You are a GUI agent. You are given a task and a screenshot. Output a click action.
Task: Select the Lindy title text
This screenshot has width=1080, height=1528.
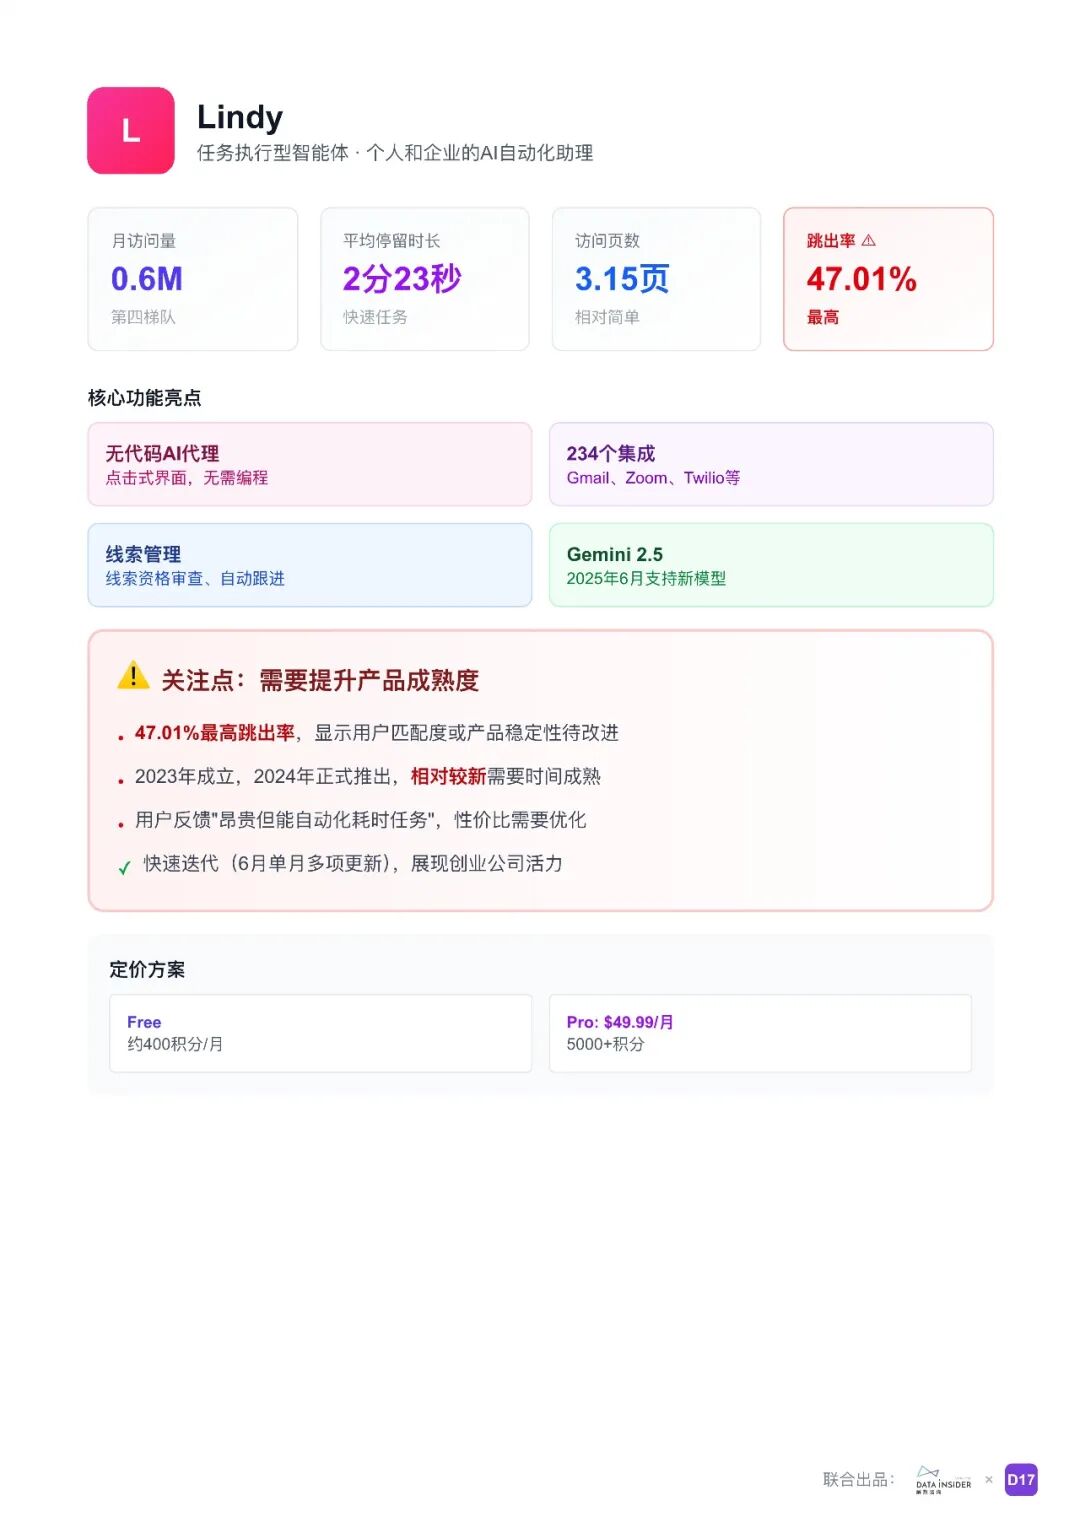(x=240, y=118)
